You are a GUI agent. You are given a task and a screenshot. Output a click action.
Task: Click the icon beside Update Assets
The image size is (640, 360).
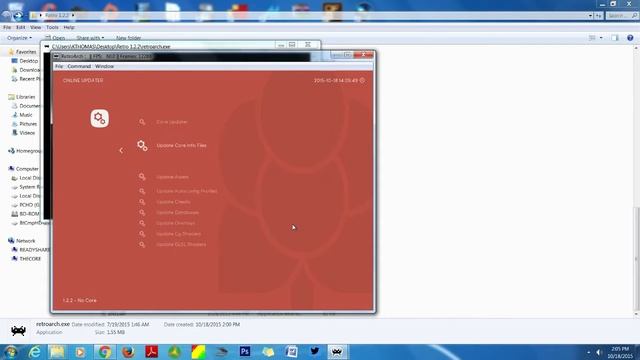coord(142,177)
